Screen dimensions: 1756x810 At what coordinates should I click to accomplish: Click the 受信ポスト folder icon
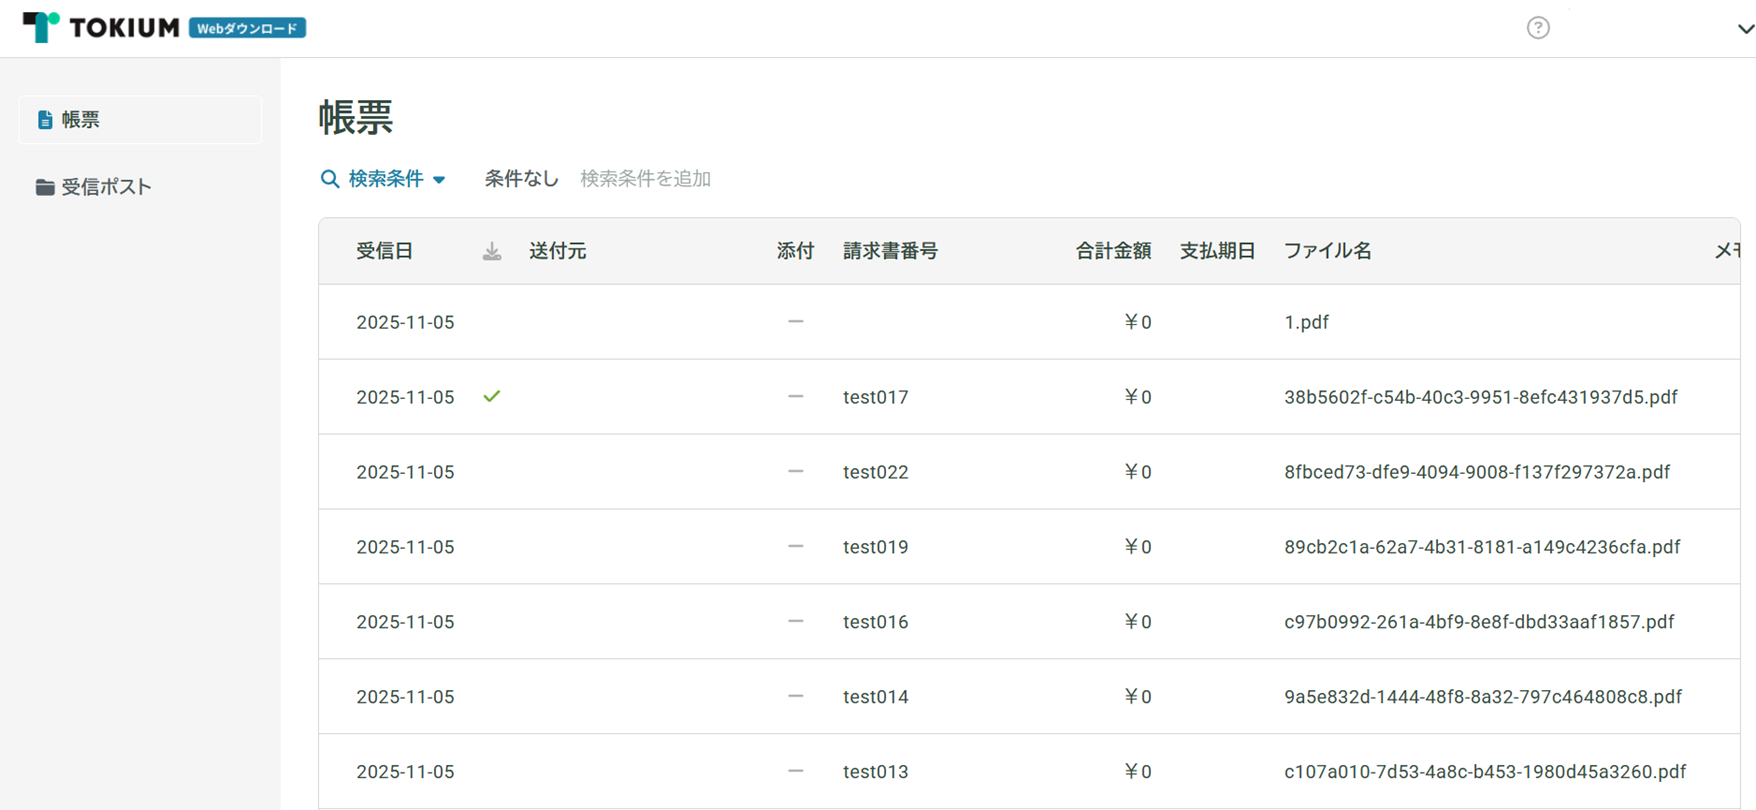pos(45,187)
